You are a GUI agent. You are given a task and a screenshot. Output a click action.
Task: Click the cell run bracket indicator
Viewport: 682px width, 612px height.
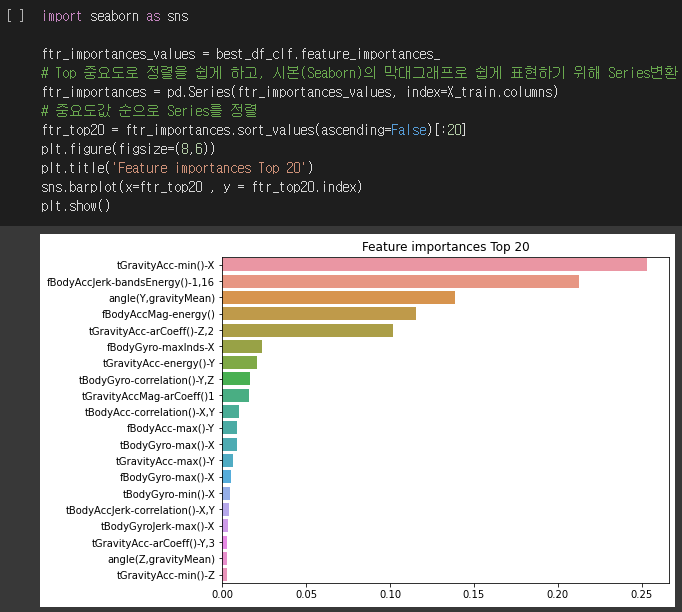pyautogui.click(x=15, y=16)
